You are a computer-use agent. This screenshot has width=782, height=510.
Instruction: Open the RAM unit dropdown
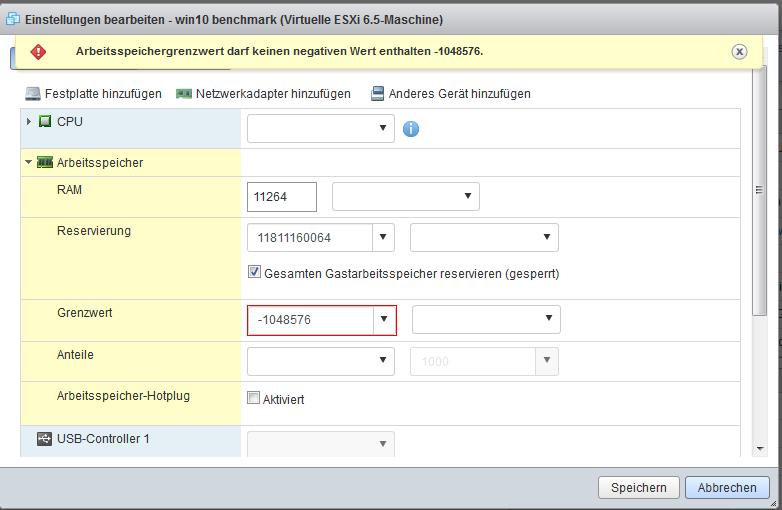[405, 196]
